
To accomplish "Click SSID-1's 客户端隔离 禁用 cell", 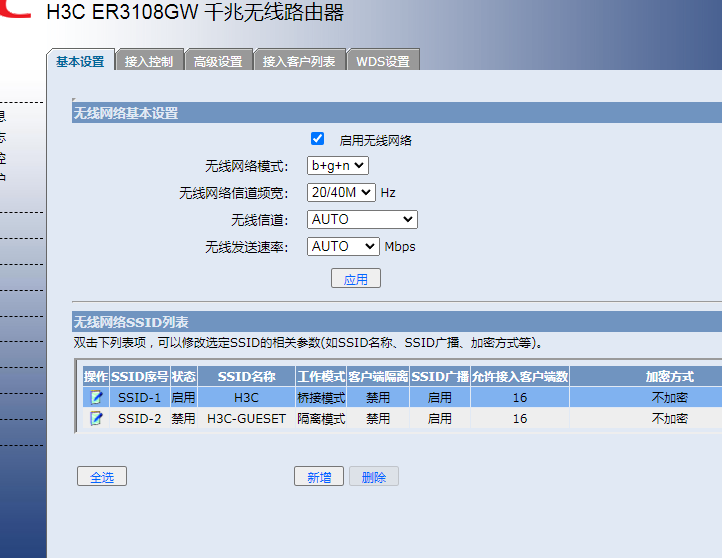I will (x=378, y=397).
